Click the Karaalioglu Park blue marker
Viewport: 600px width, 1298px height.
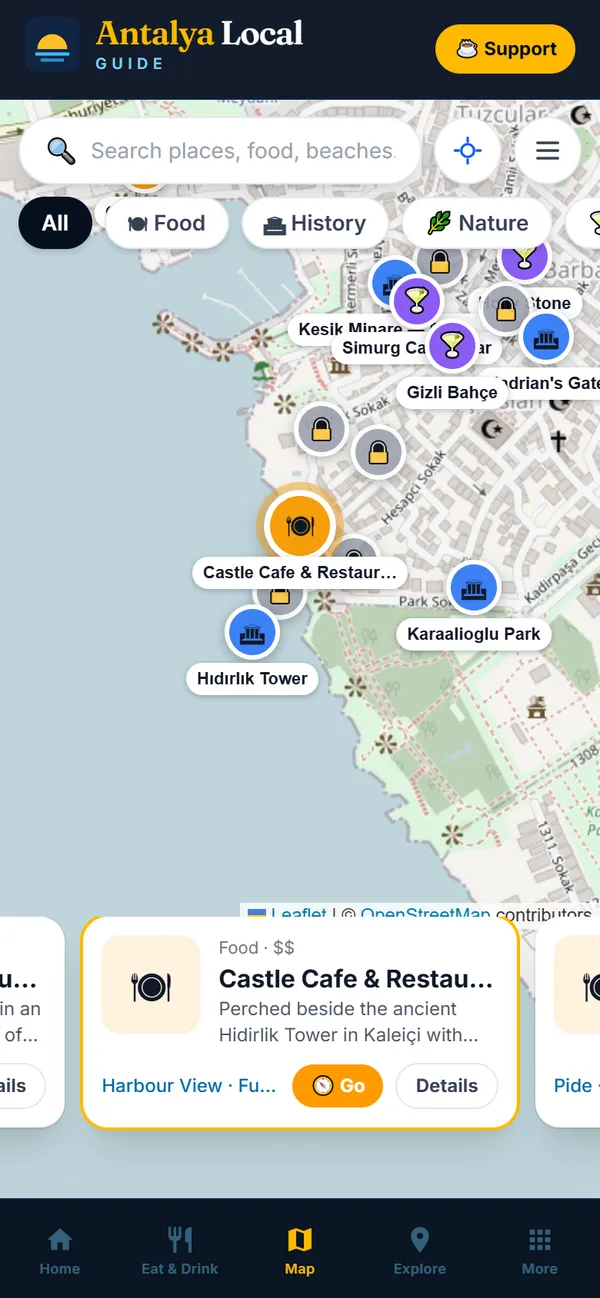(474, 588)
